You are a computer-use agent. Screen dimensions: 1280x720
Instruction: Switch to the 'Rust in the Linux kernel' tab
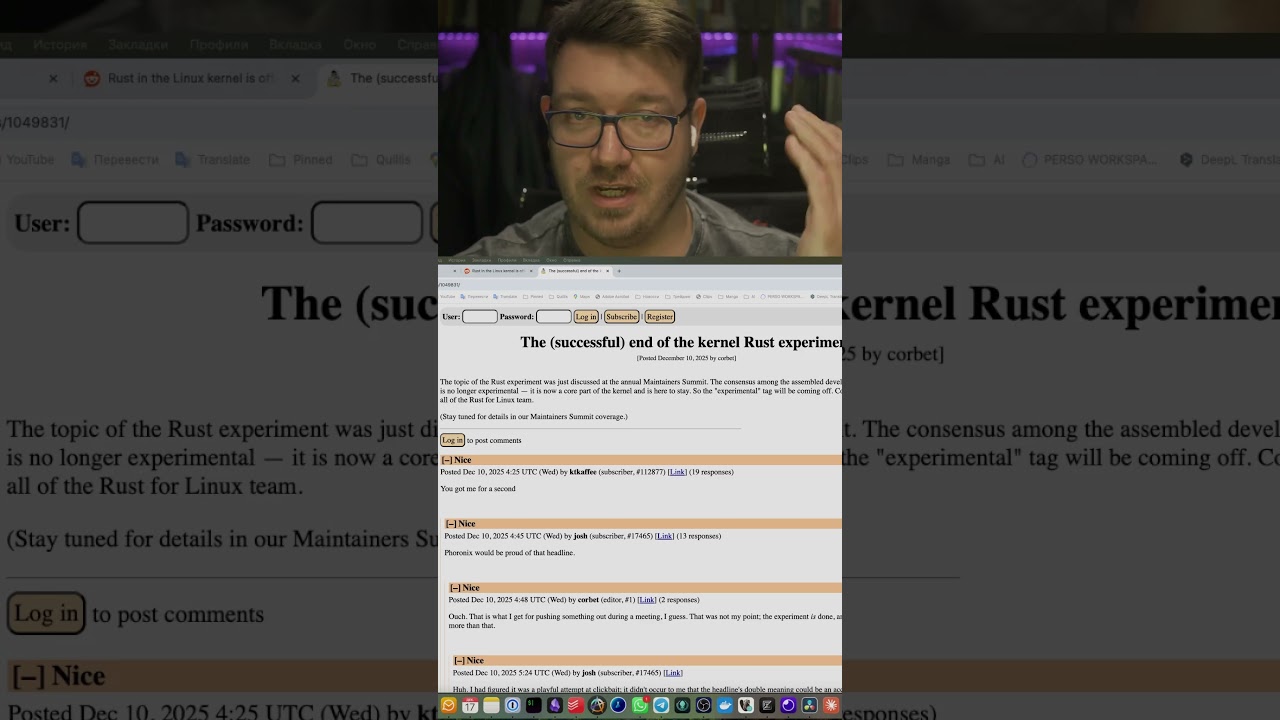(496, 271)
